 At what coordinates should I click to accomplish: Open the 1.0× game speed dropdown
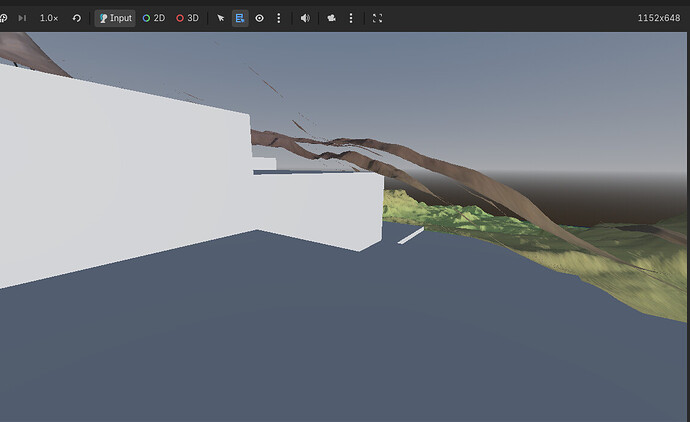point(49,18)
